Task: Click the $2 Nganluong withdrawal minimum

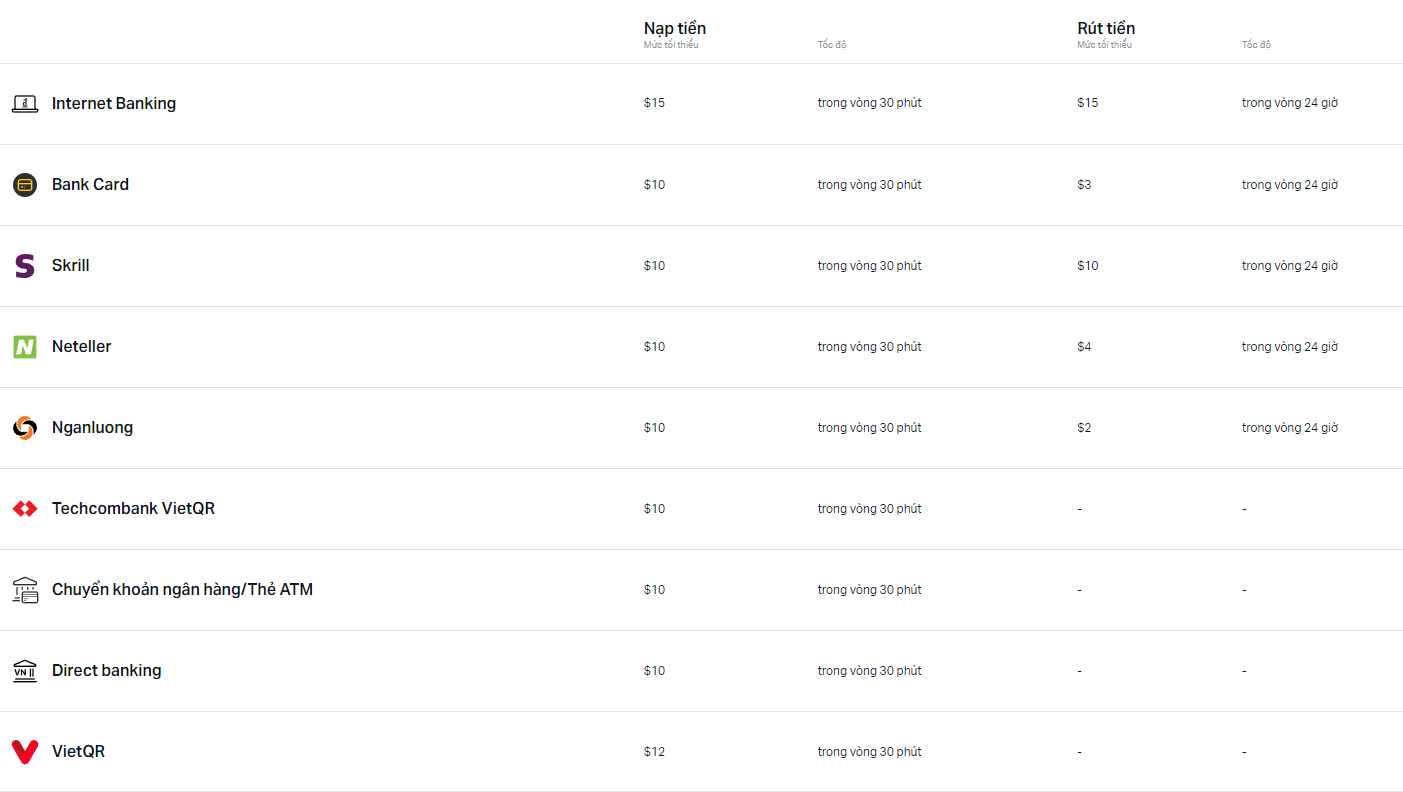Action: tap(1084, 427)
